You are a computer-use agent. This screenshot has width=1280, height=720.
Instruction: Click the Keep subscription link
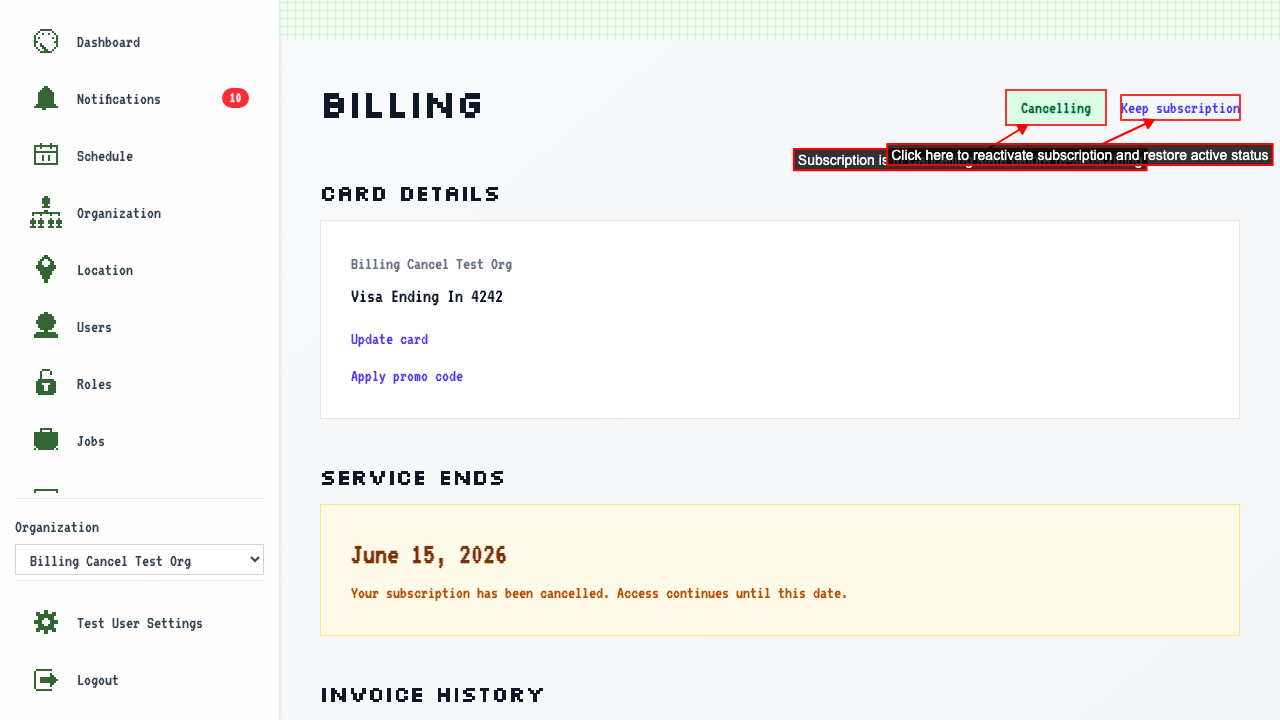coord(1180,108)
